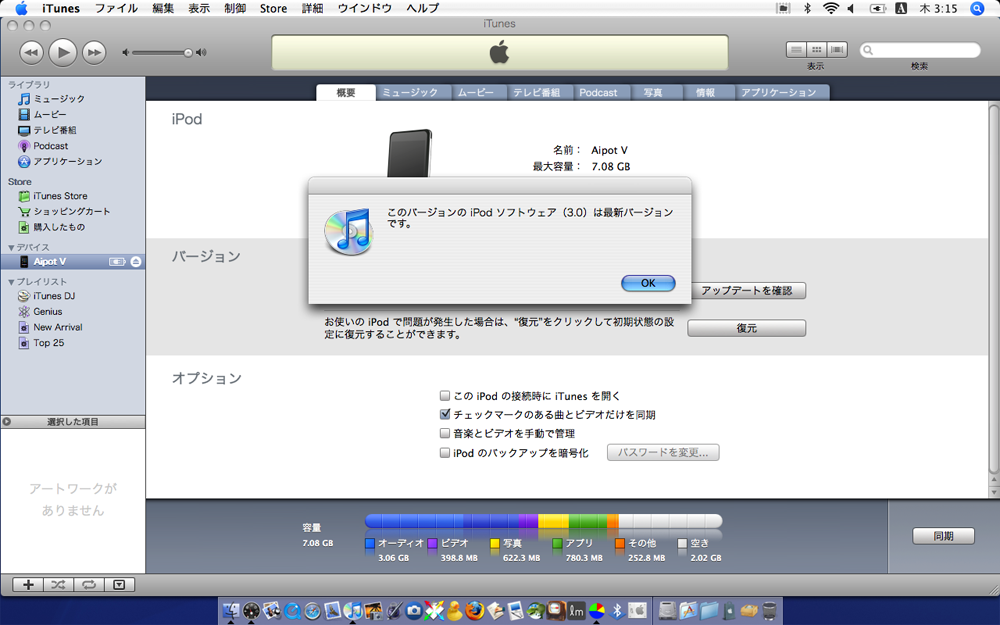Open Finder from the Dock

[230, 610]
